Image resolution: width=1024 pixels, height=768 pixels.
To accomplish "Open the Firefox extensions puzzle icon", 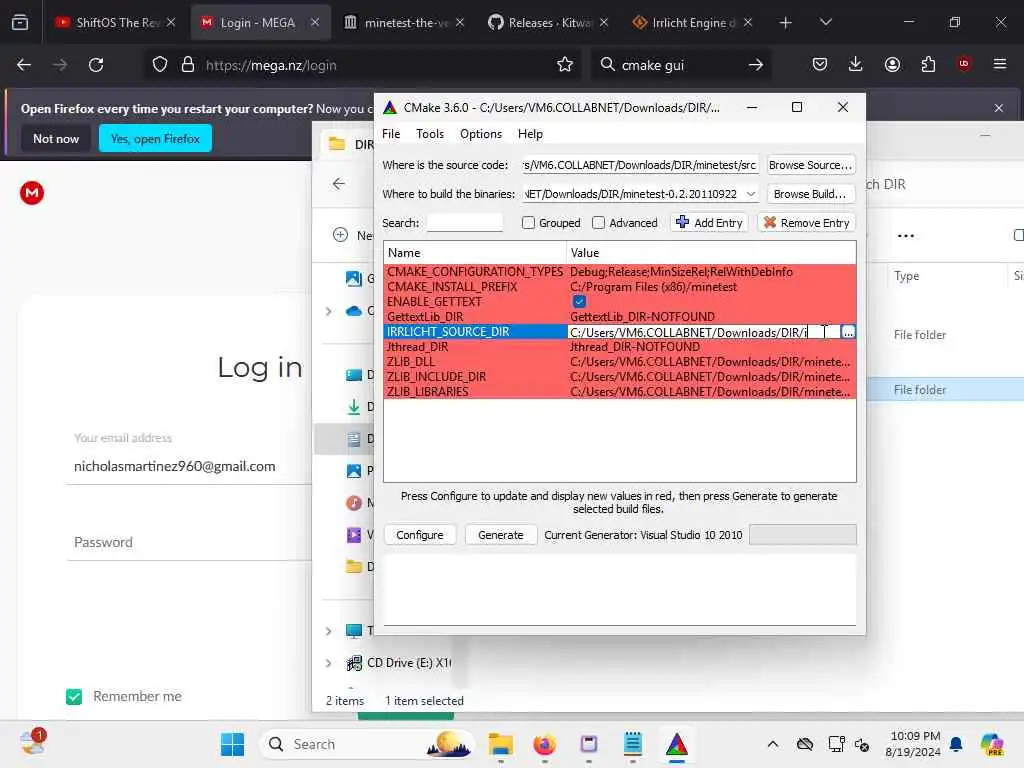I will pos(928,65).
